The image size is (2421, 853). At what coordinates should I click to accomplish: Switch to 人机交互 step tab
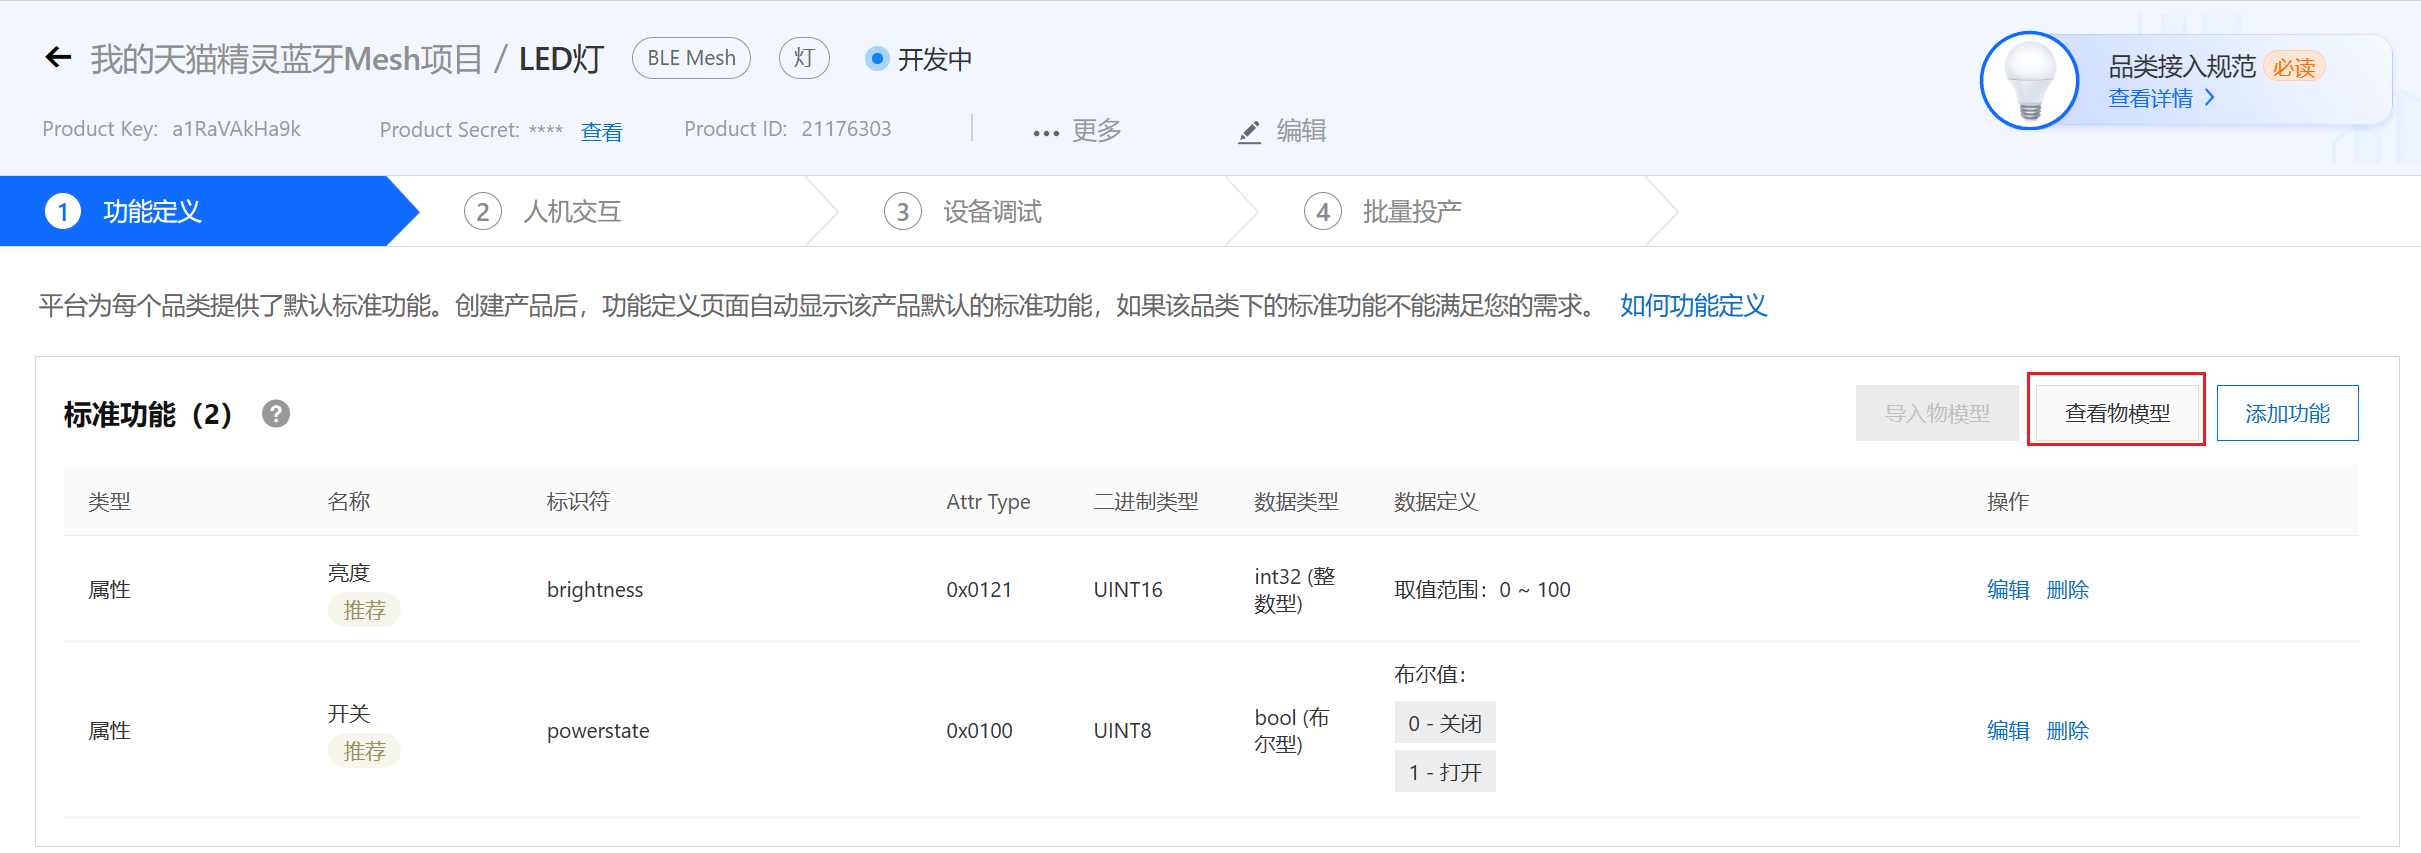click(x=571, y=212)
